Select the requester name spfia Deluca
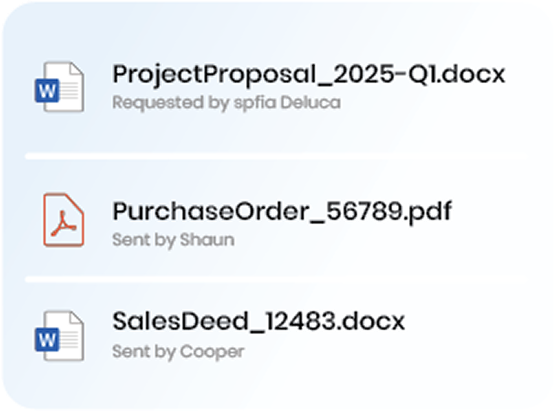The width and height of the screenshot is (556, 412). [288, 103]
